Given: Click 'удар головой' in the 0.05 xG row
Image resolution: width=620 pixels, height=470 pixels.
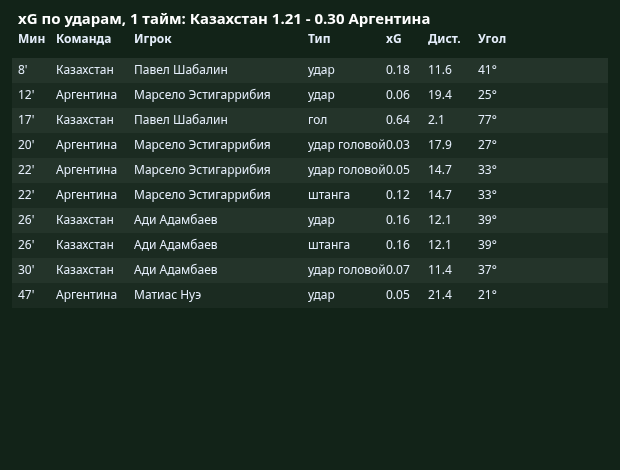Looking at the screenshot, I should (346, 170).
